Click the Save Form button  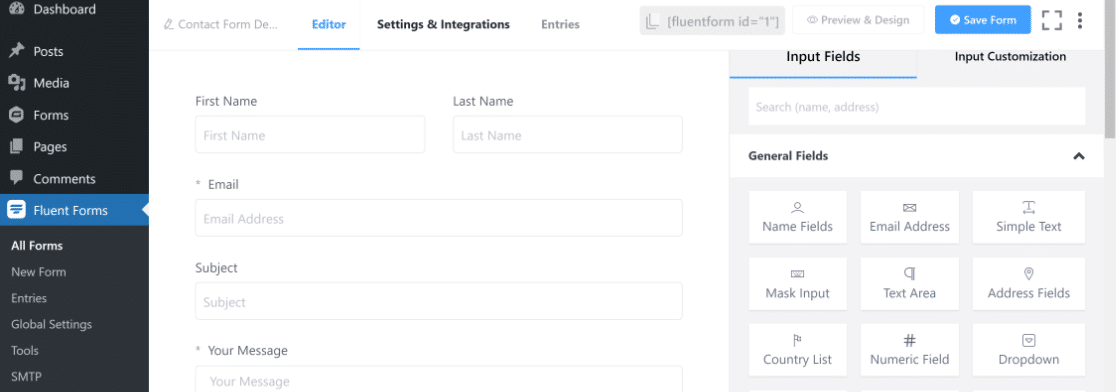(x=983, y=20)
